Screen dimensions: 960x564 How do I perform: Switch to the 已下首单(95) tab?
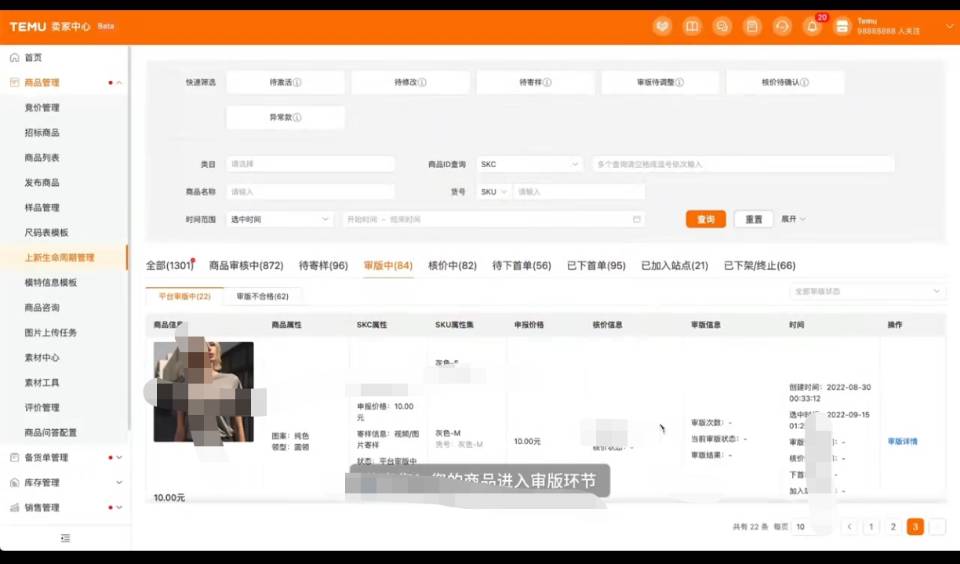(x=596, y=266)
